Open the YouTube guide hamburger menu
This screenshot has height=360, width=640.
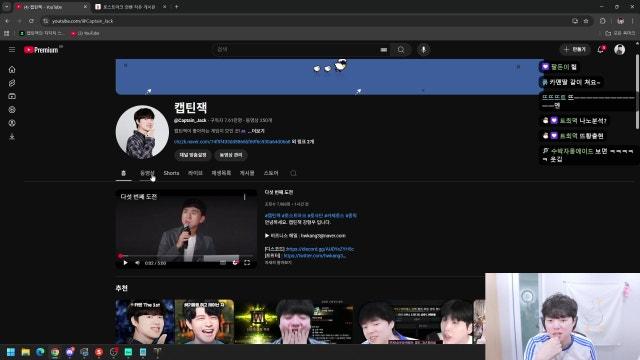12,49
